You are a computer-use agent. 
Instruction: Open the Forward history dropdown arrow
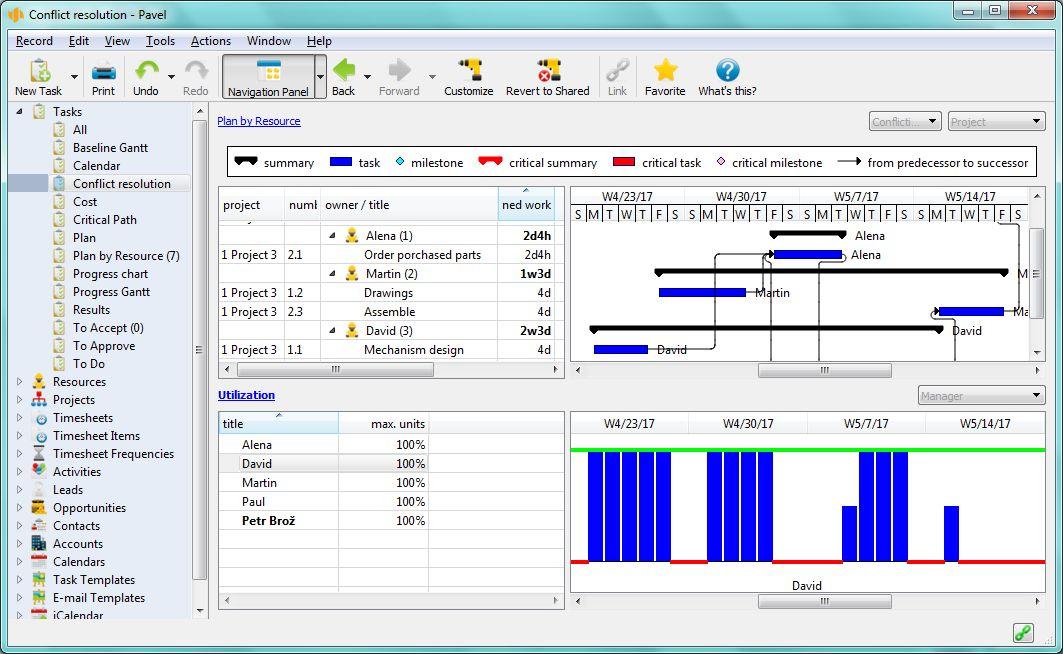432,77
